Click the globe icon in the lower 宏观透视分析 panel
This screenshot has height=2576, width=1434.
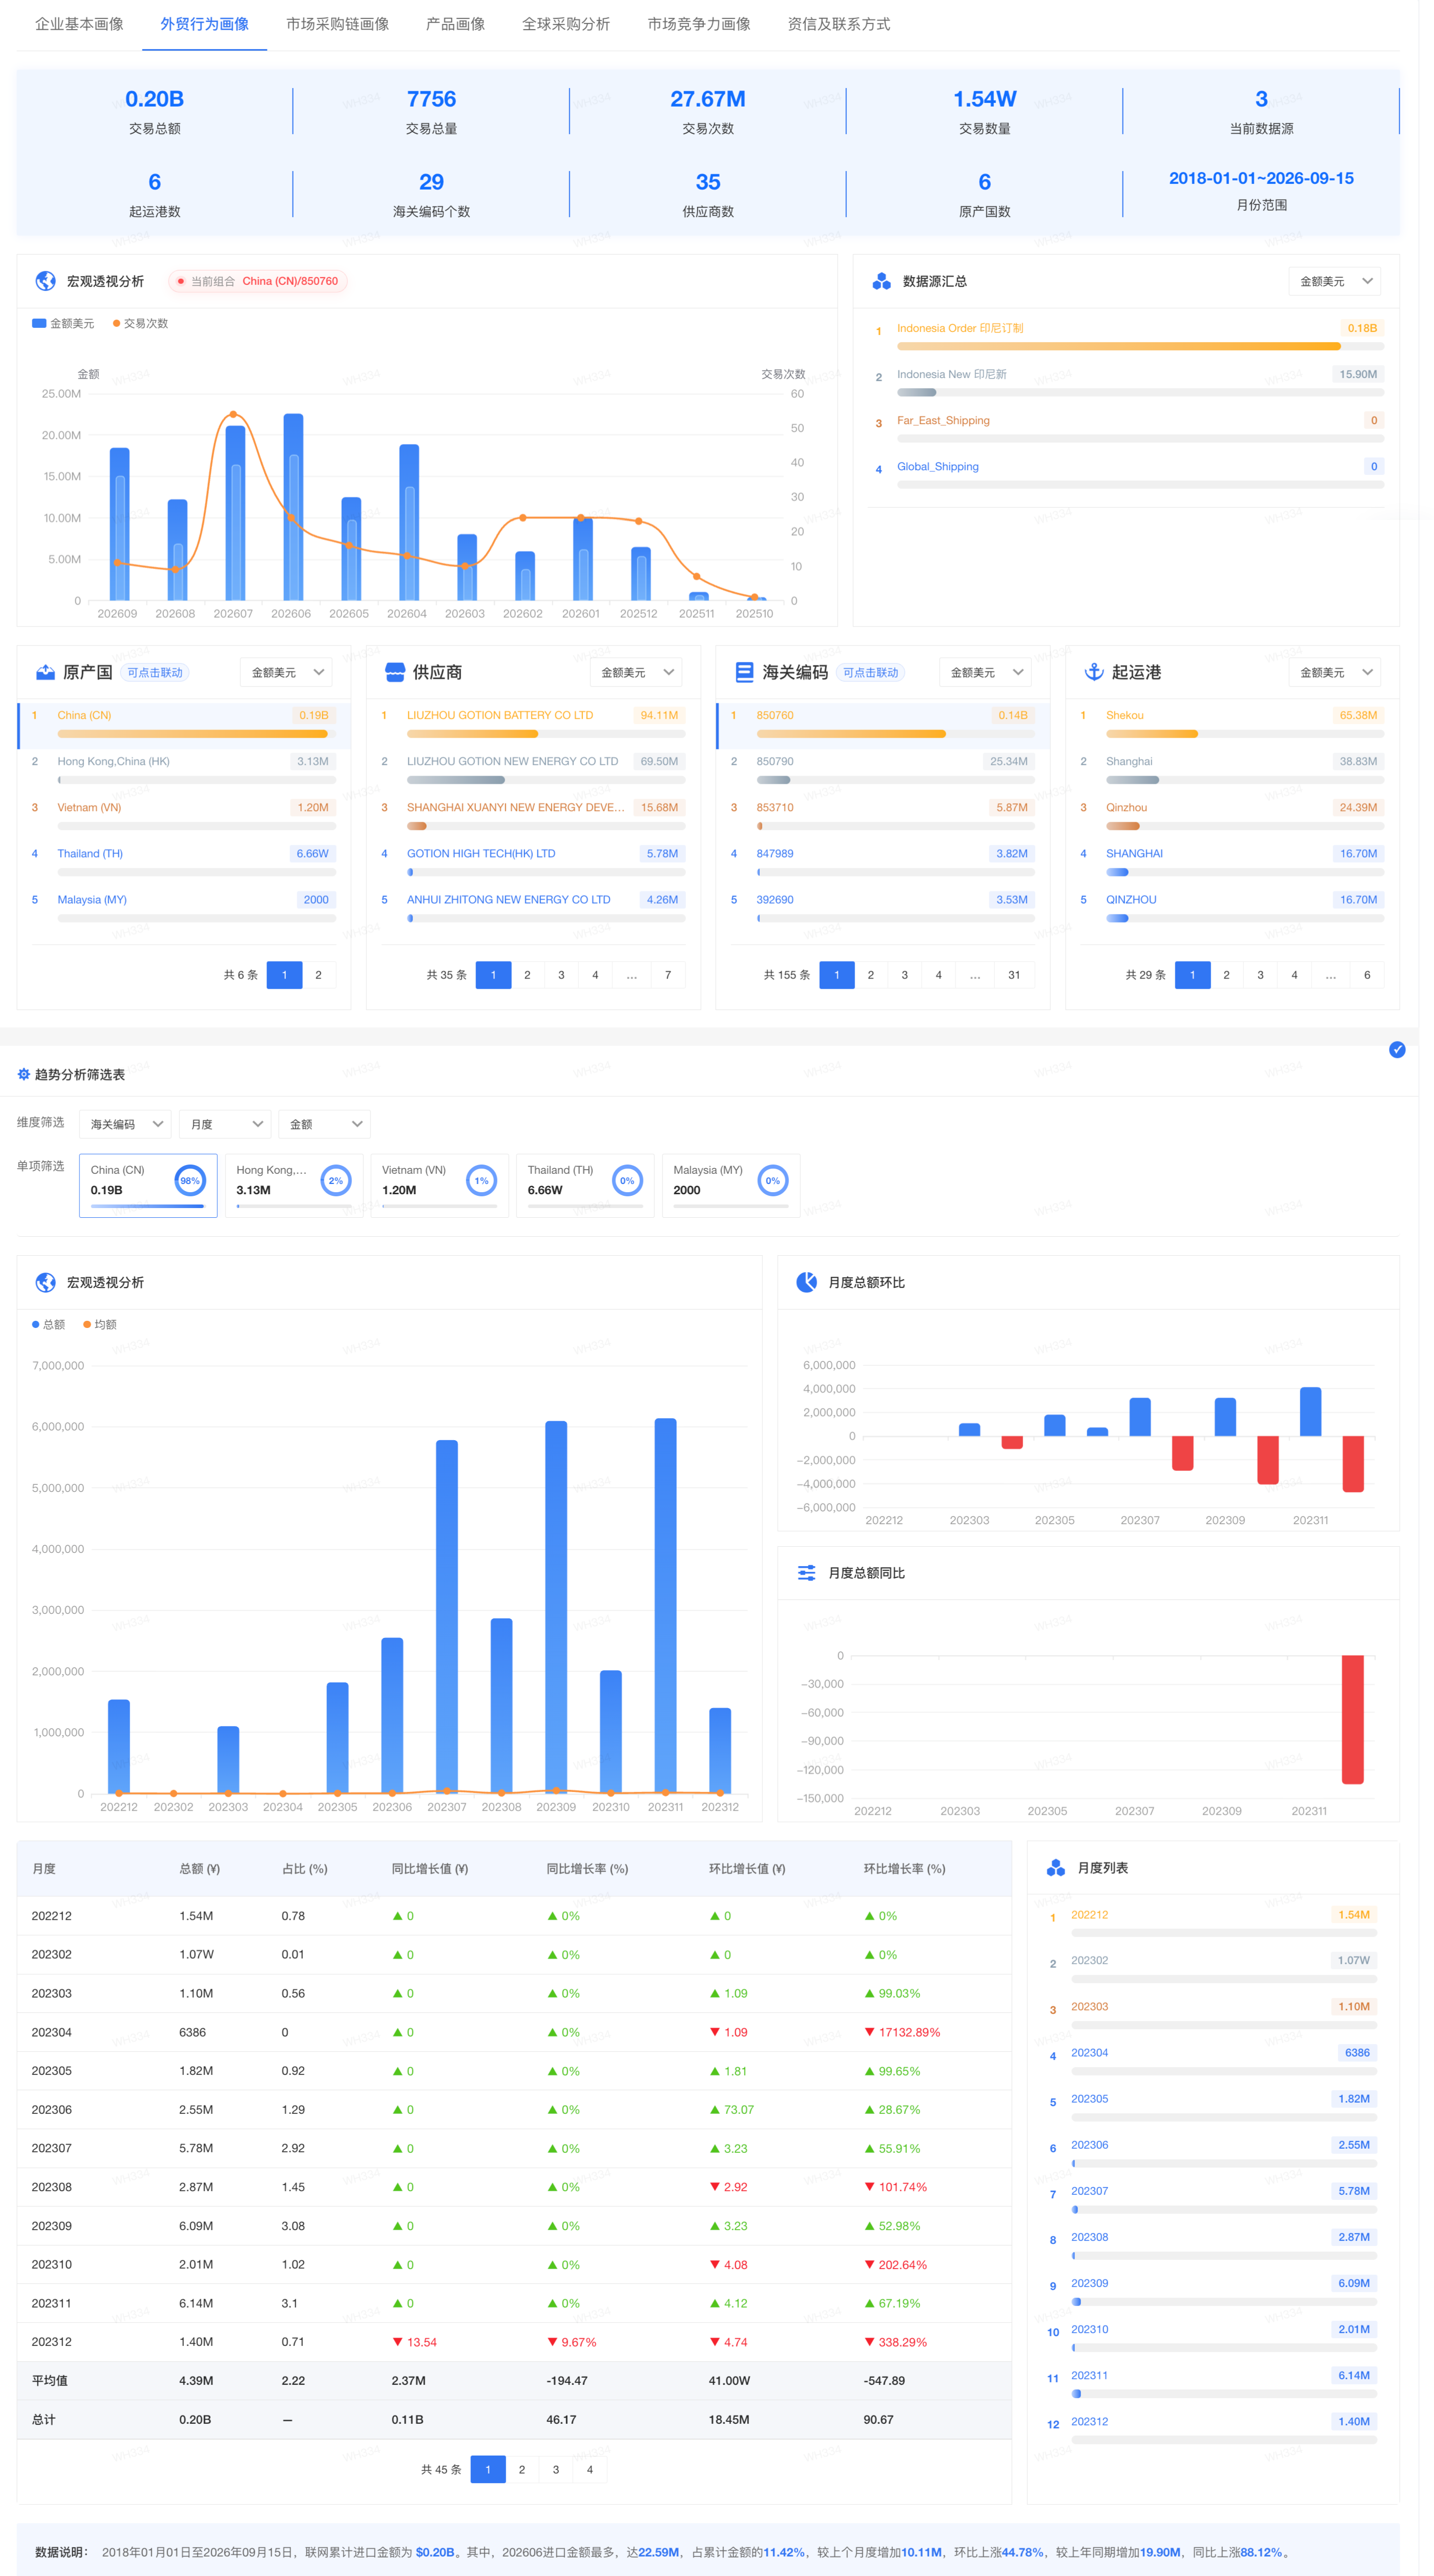[x=45, y=1282]
